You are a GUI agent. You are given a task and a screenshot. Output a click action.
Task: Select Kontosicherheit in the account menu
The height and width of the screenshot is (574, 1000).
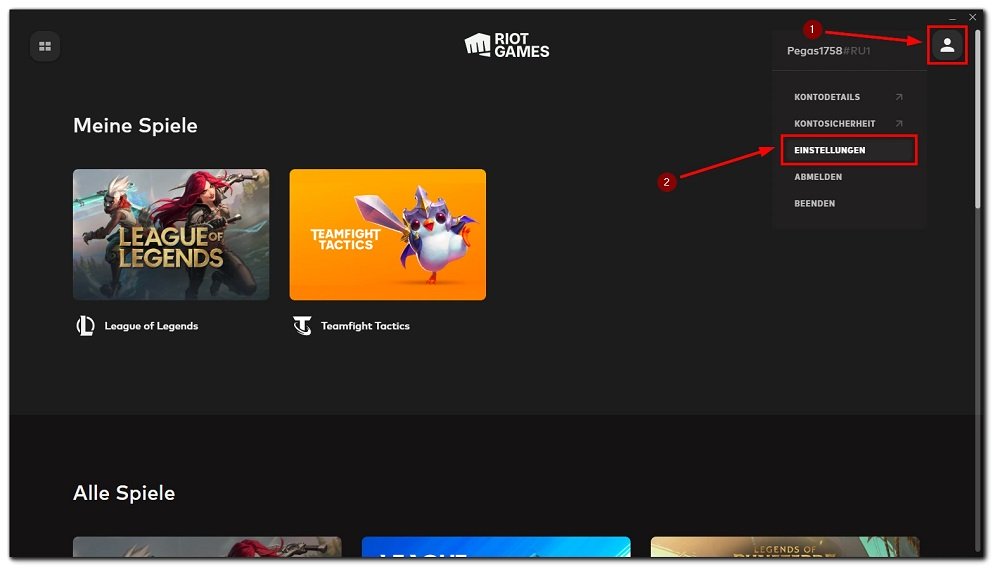[x=834, y=124]
